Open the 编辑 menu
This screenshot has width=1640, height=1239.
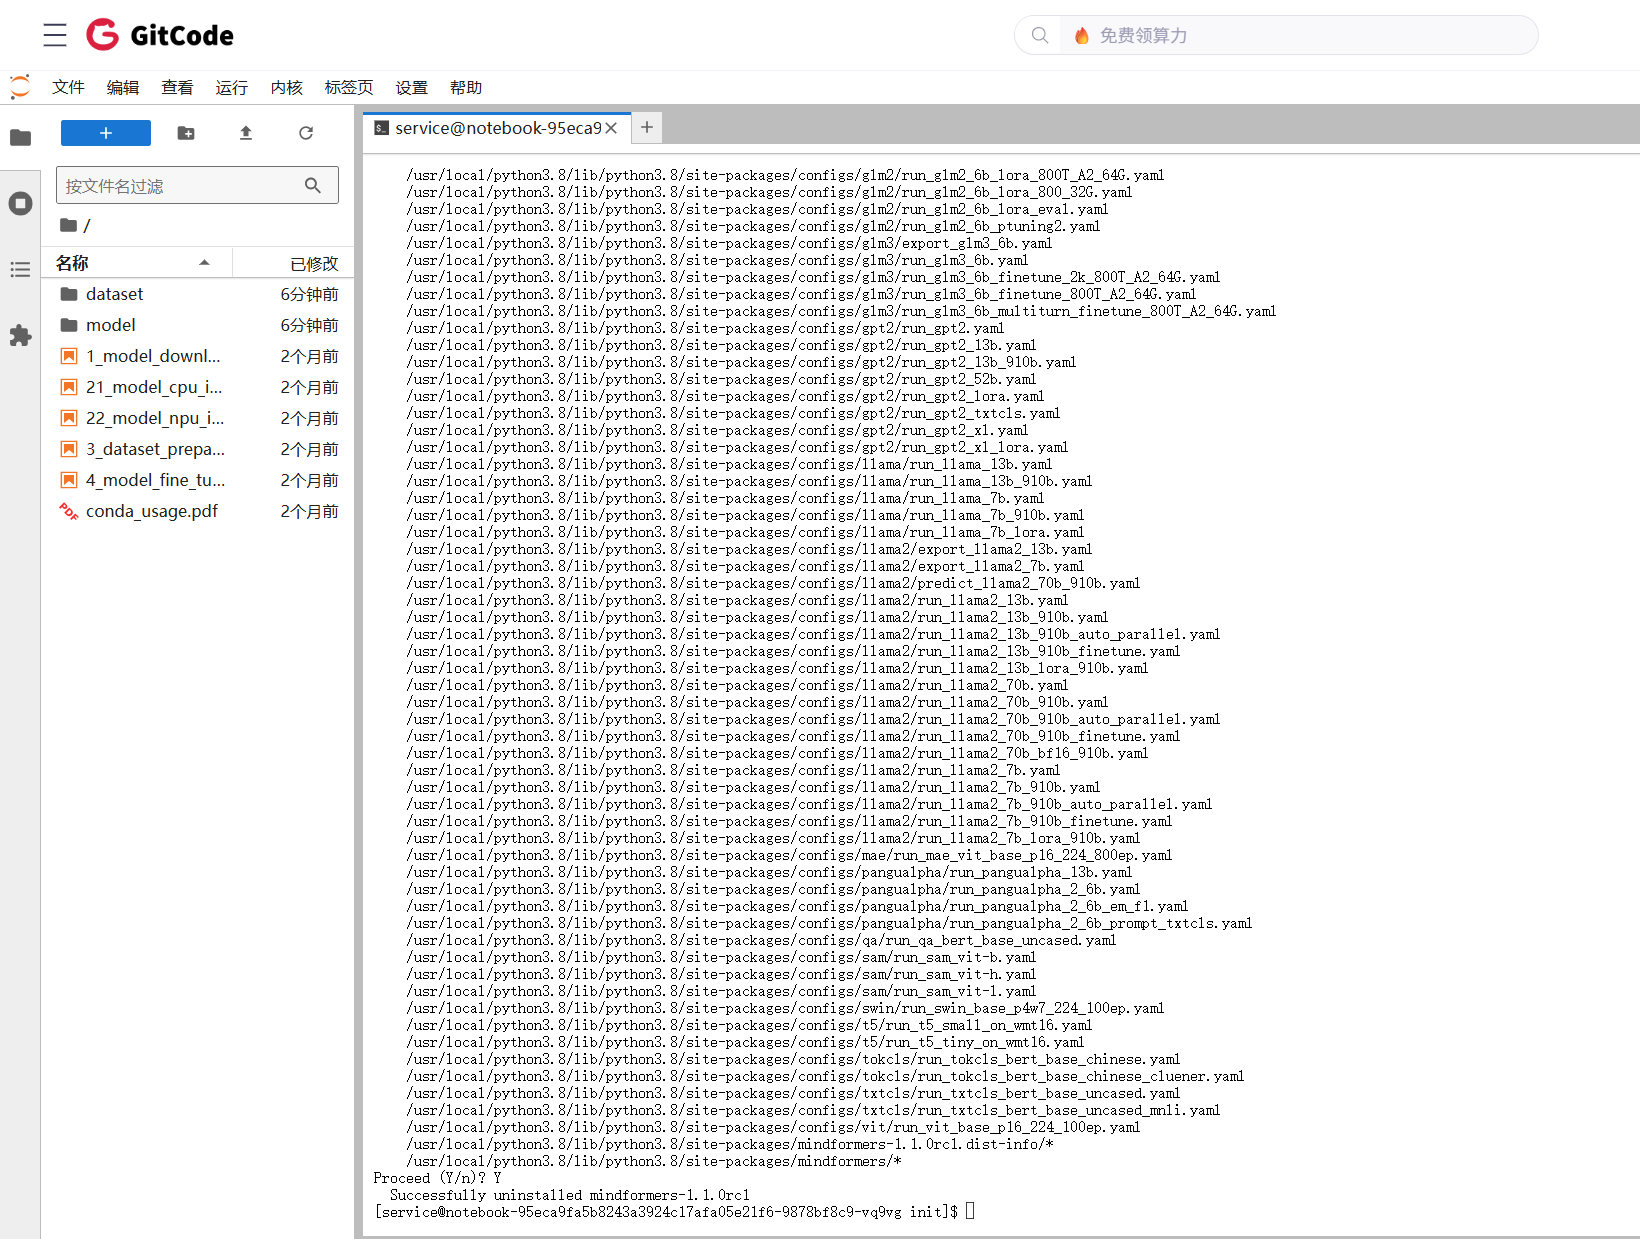[123, 87]
